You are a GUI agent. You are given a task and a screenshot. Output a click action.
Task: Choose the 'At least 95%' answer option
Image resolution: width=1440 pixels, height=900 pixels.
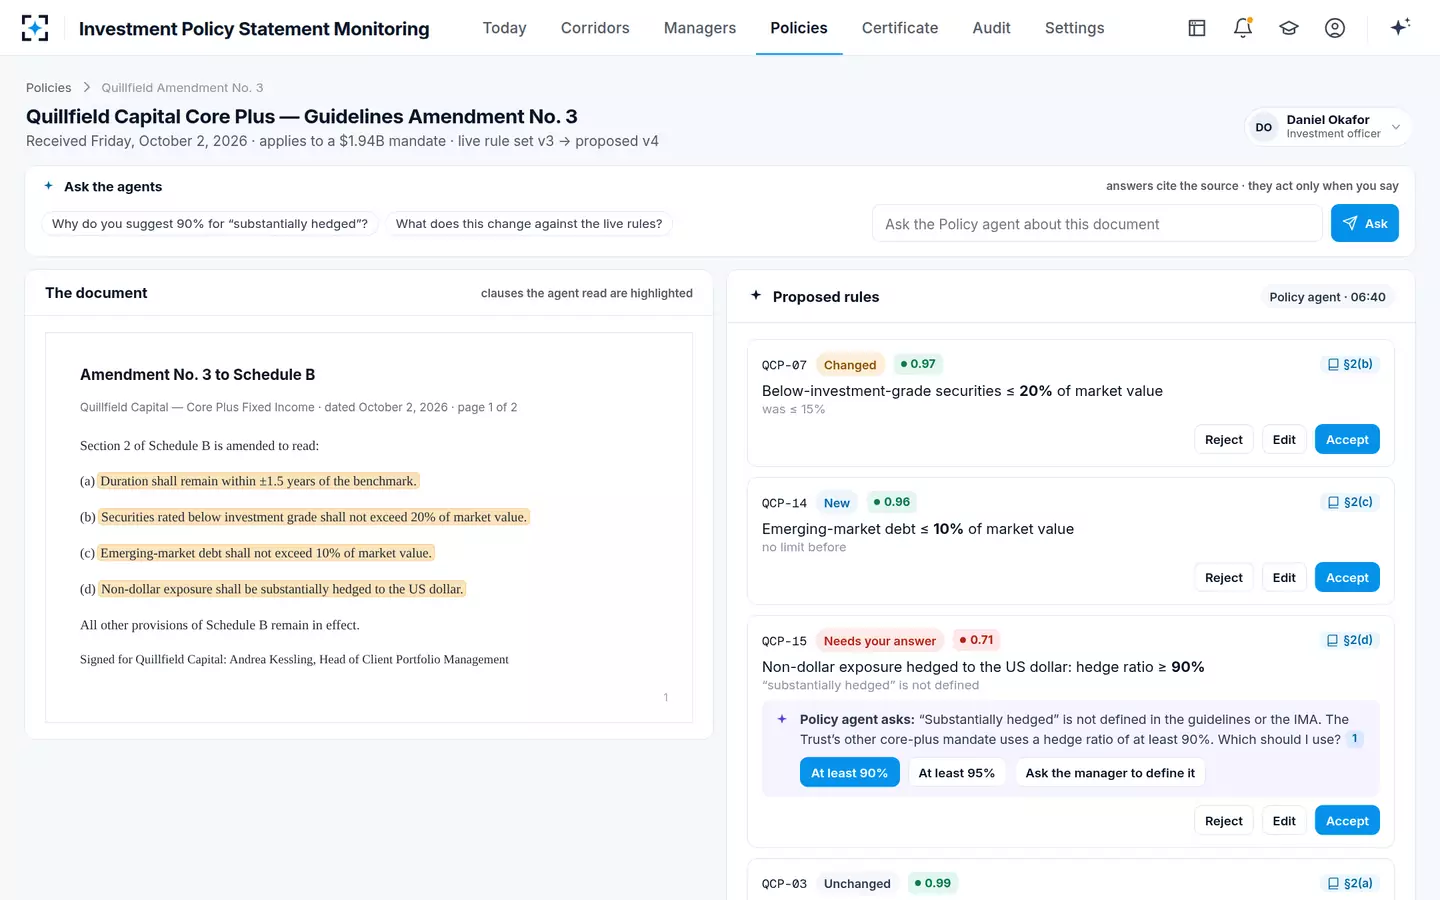pyautogui.click(x=957, y=773)
